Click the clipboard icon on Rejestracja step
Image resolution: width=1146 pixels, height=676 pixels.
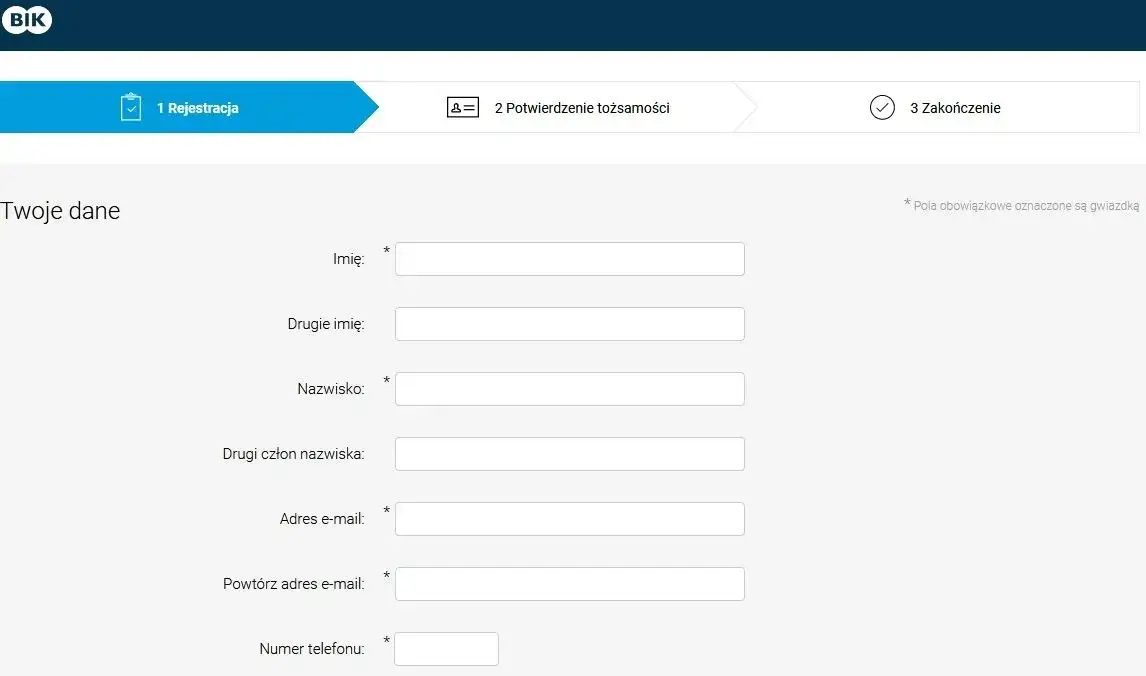click(x=131, y=106)
